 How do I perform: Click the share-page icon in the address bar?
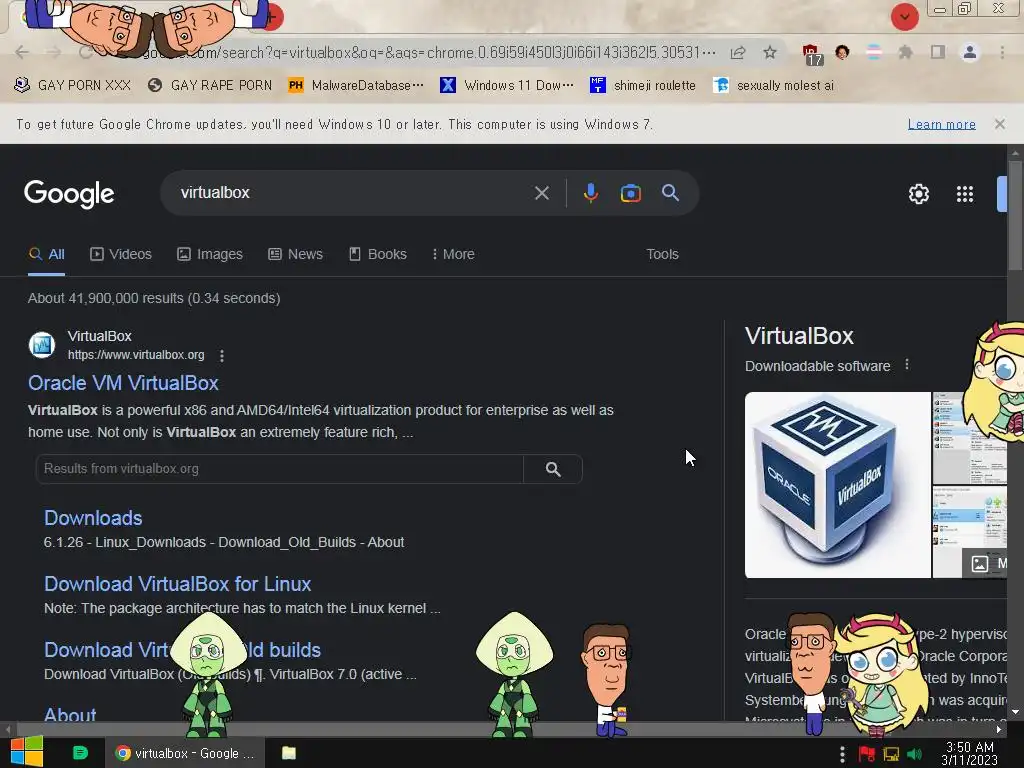tap(738, 53)
